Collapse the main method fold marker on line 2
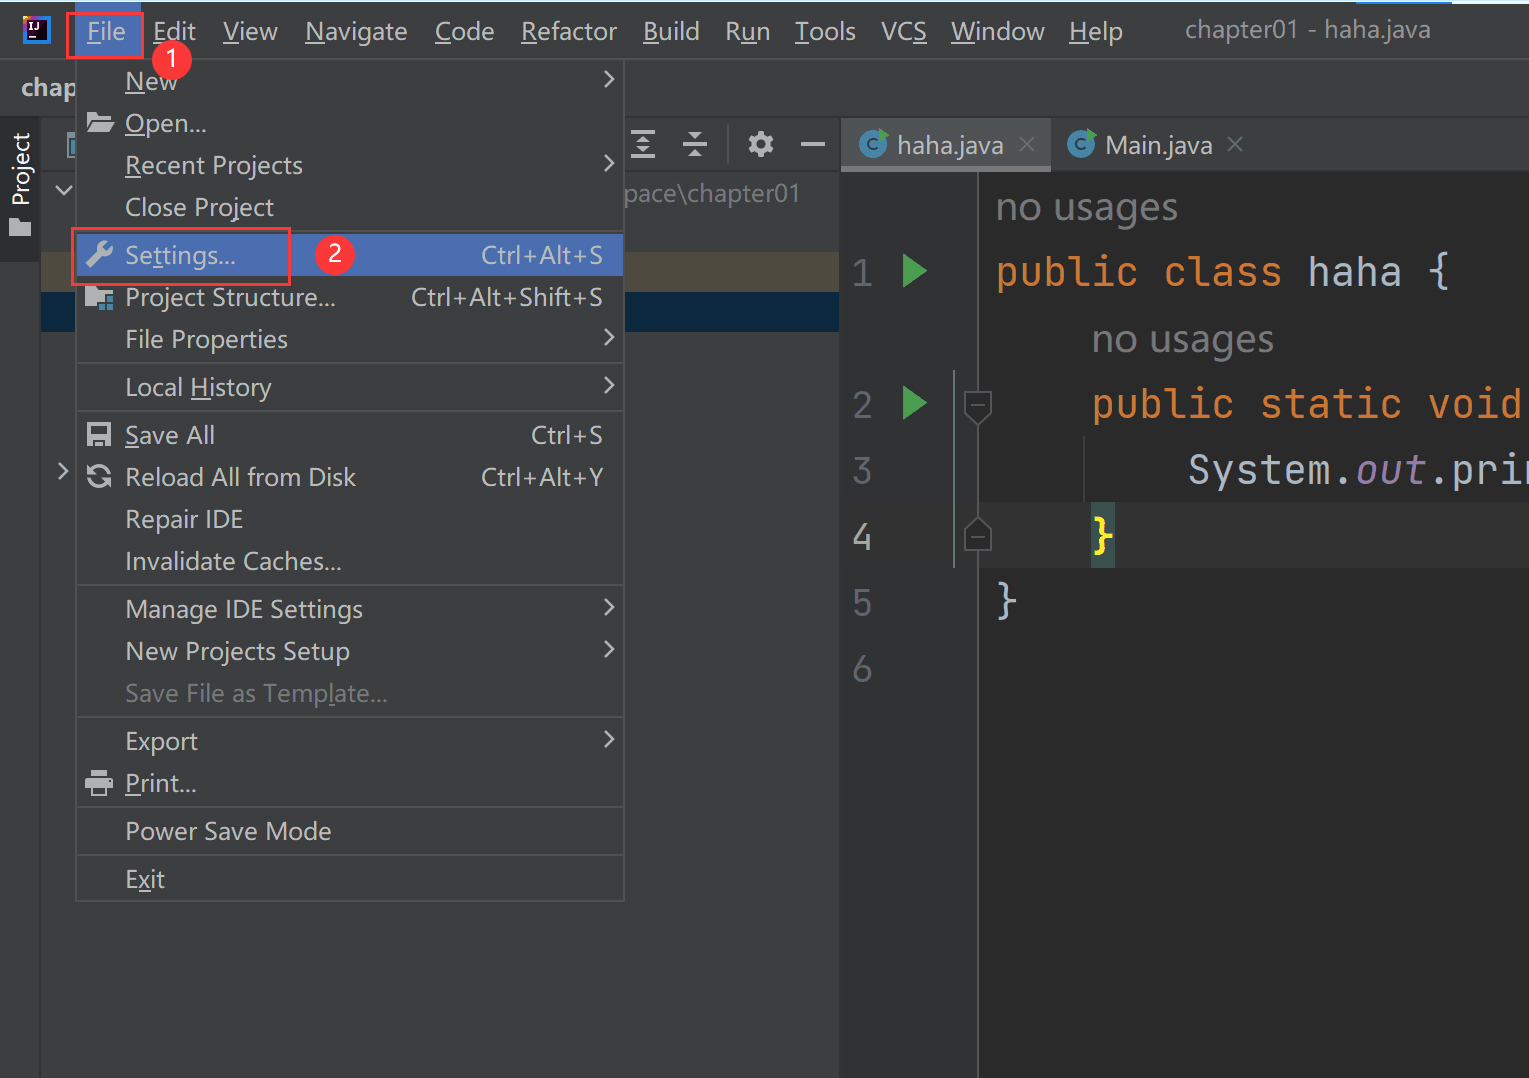This screenshot has width=1529, height=1078. [x=977, y=405]
